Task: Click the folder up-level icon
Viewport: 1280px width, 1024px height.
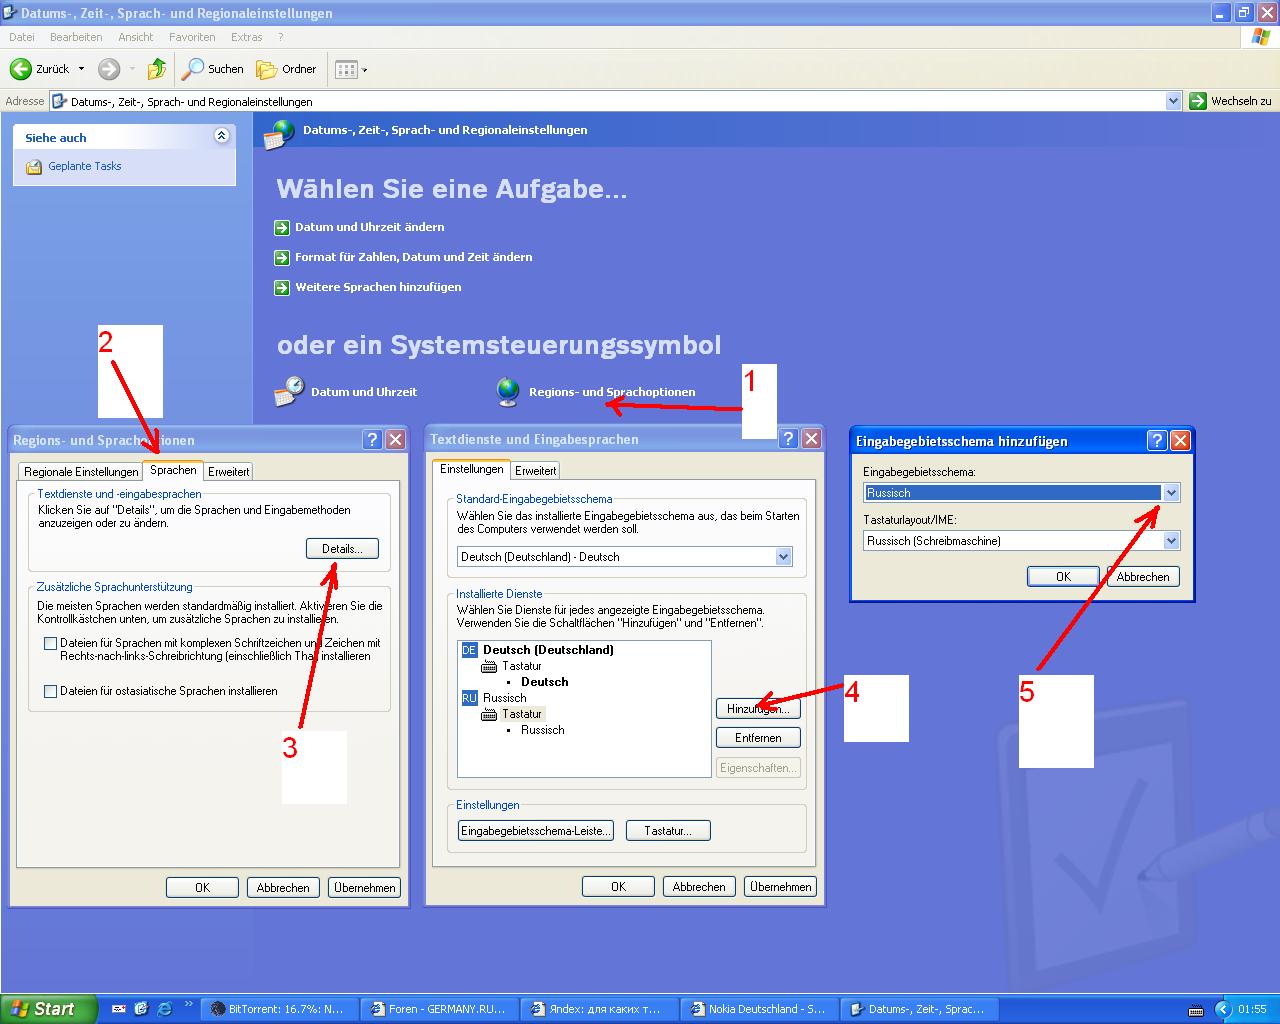Action: pos(157,69)
